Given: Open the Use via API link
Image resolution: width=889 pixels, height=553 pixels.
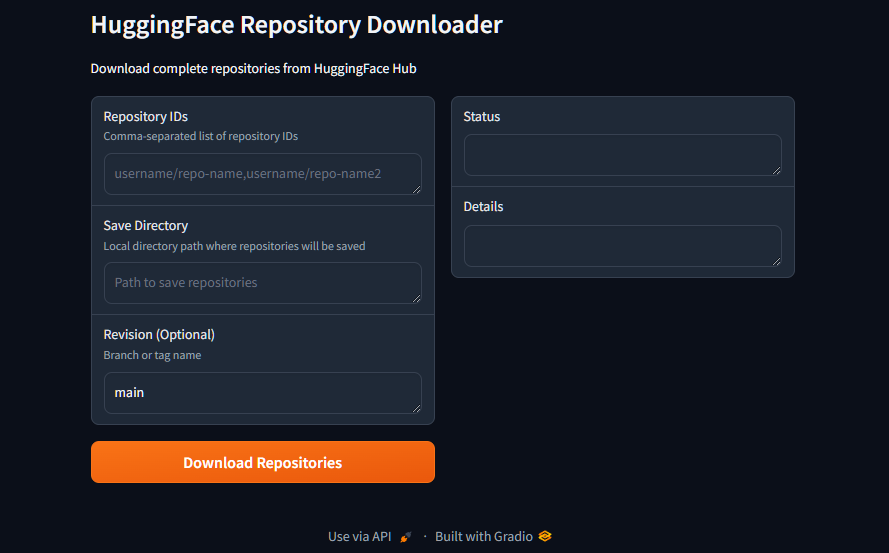Looking at the screenshot, I should [x=370, y=537].
